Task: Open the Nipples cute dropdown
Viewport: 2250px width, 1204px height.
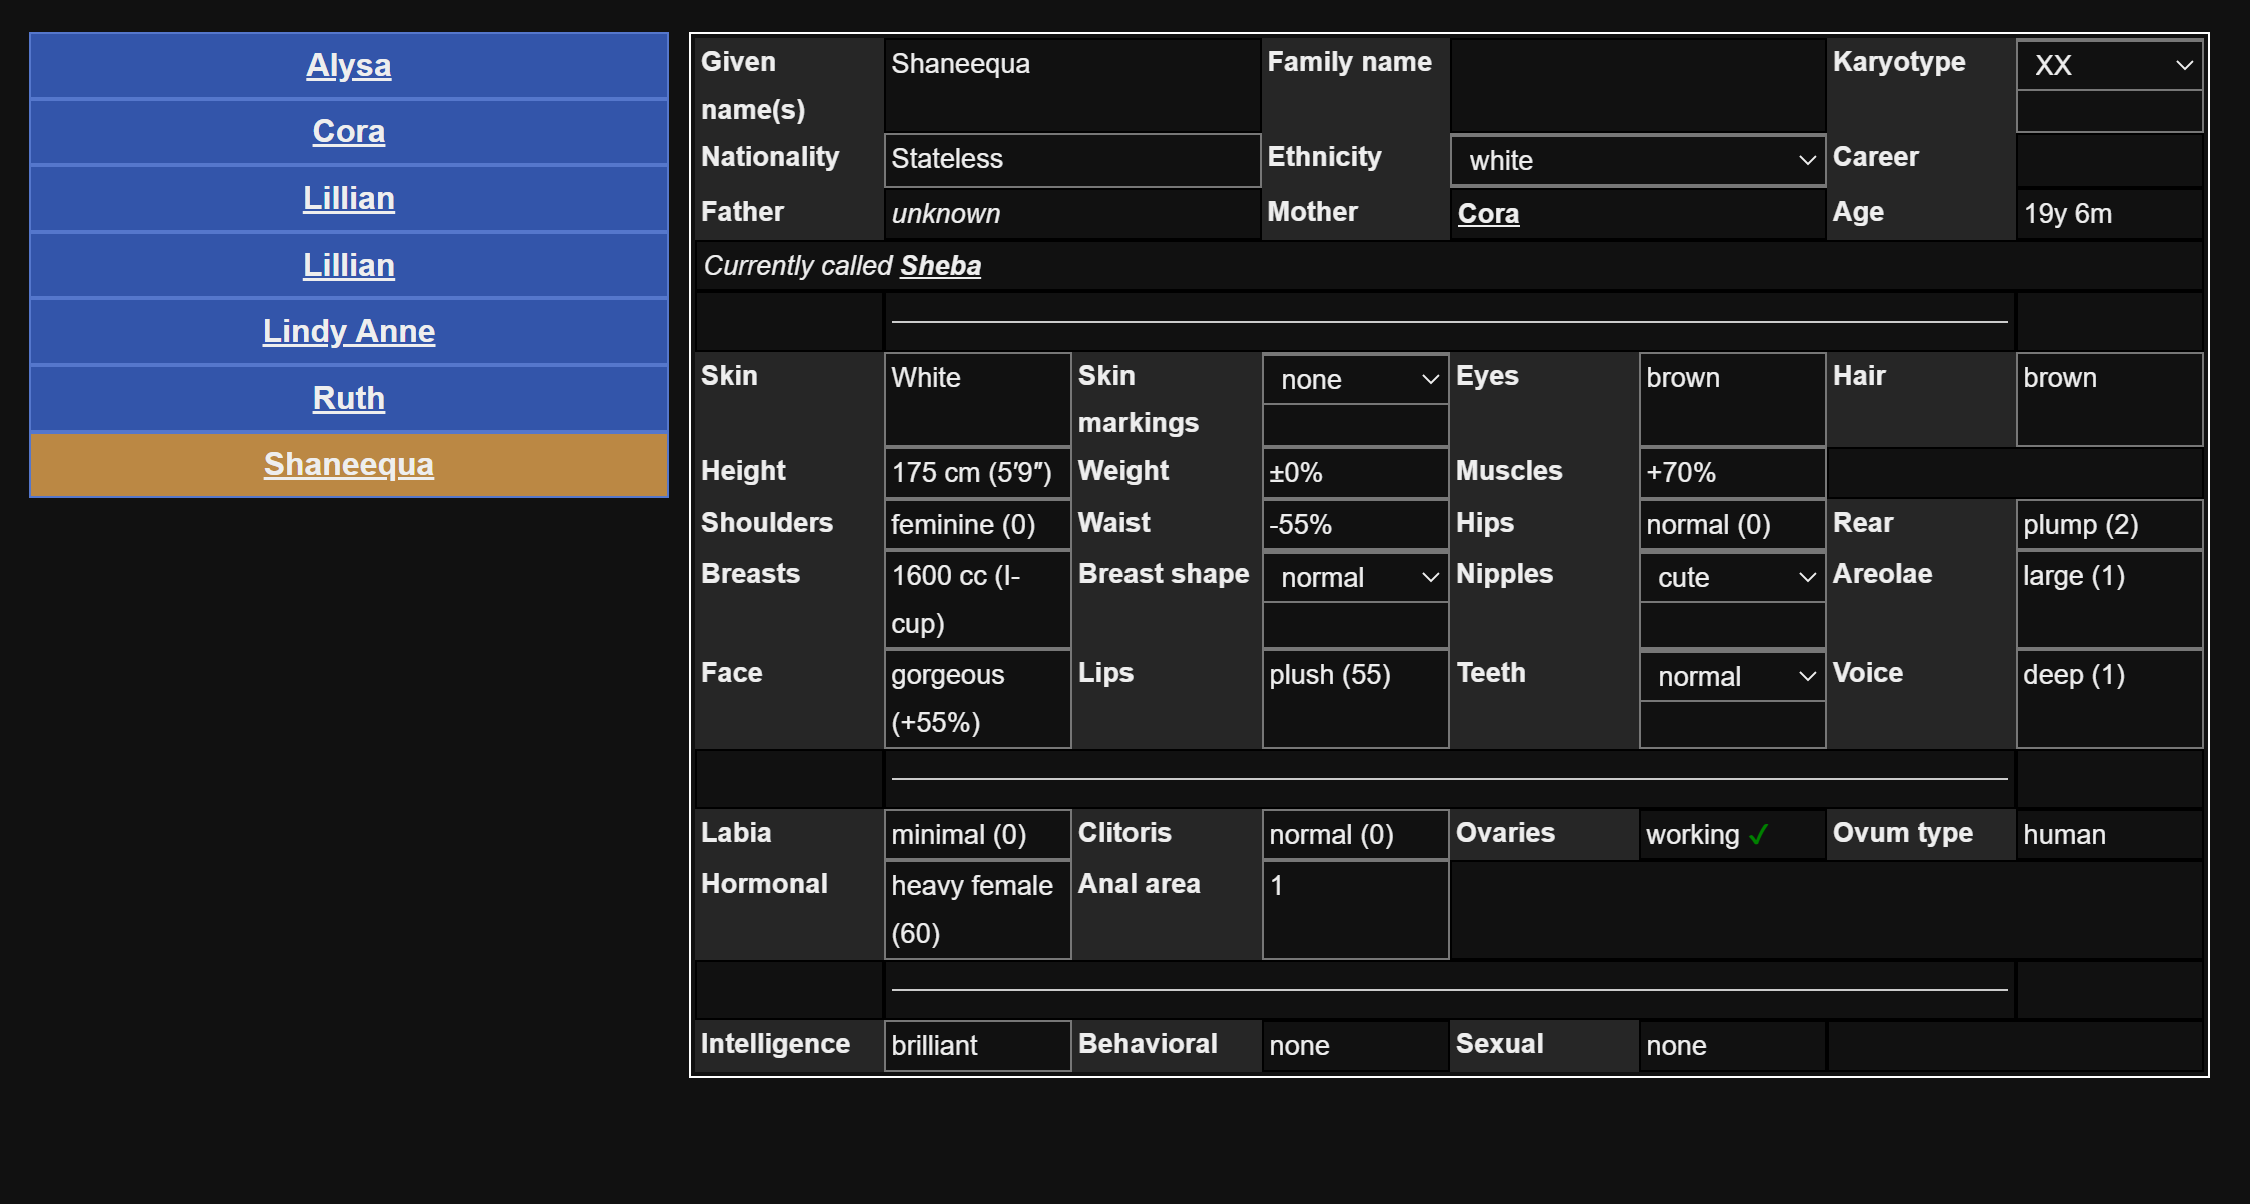Action: pyautogui.click(x=1732, y=577)
